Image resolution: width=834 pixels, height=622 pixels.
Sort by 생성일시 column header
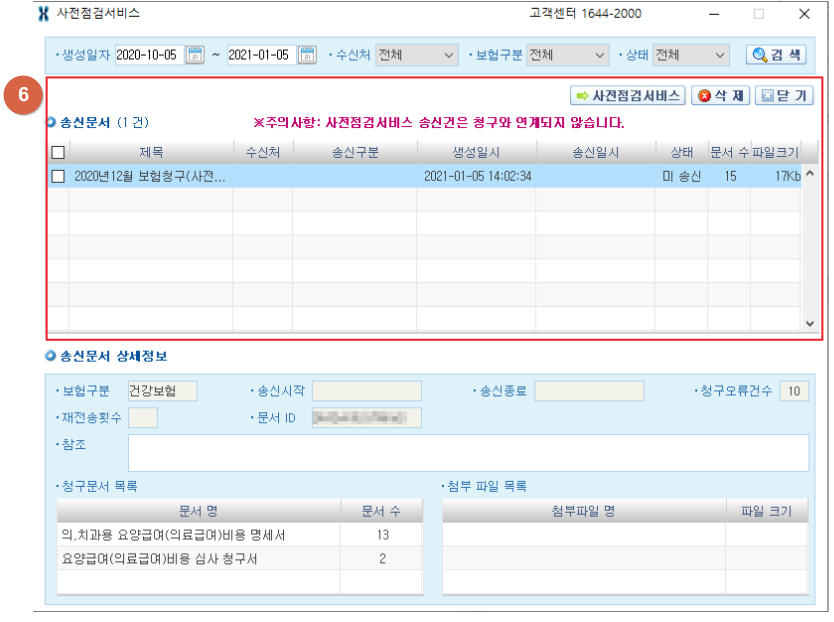click(x=476, y=152)
